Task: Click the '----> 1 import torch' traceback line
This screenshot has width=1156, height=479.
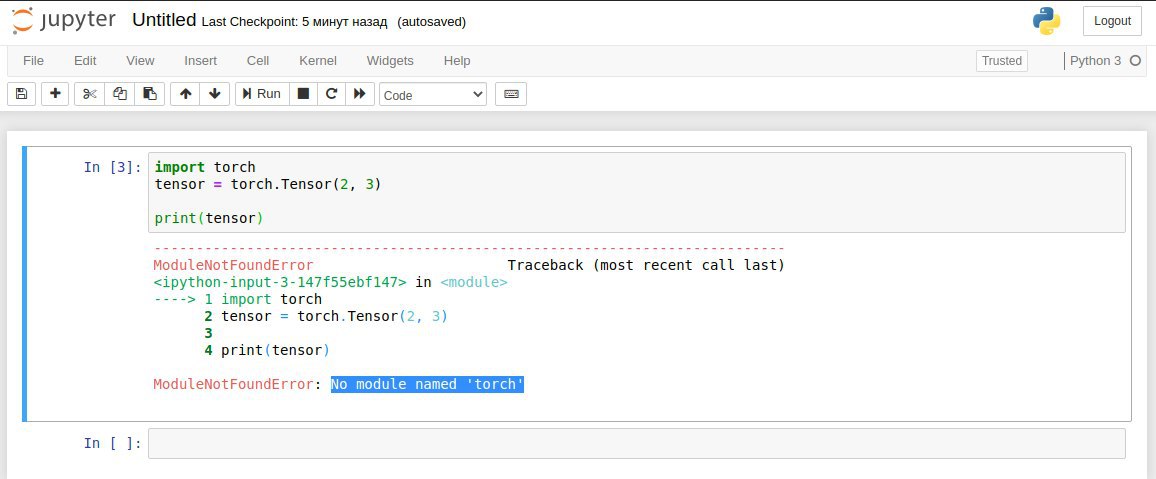Action: click(x=237, y=299)
